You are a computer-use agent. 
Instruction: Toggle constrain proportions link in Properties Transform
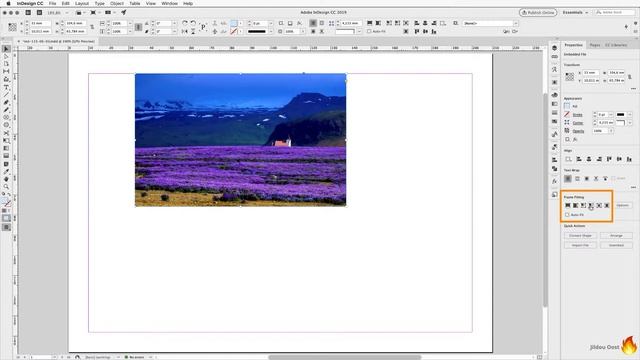click(x=630, y=76)
